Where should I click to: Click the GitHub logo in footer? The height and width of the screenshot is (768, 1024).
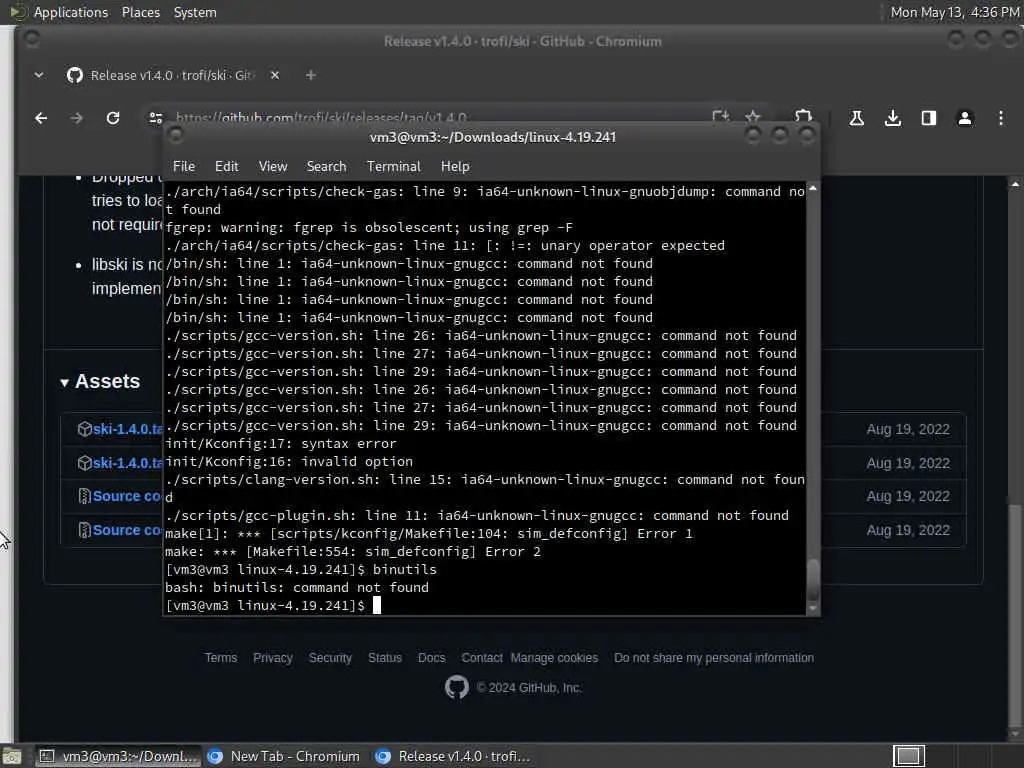pyautogui.click(x=456, y=688)
